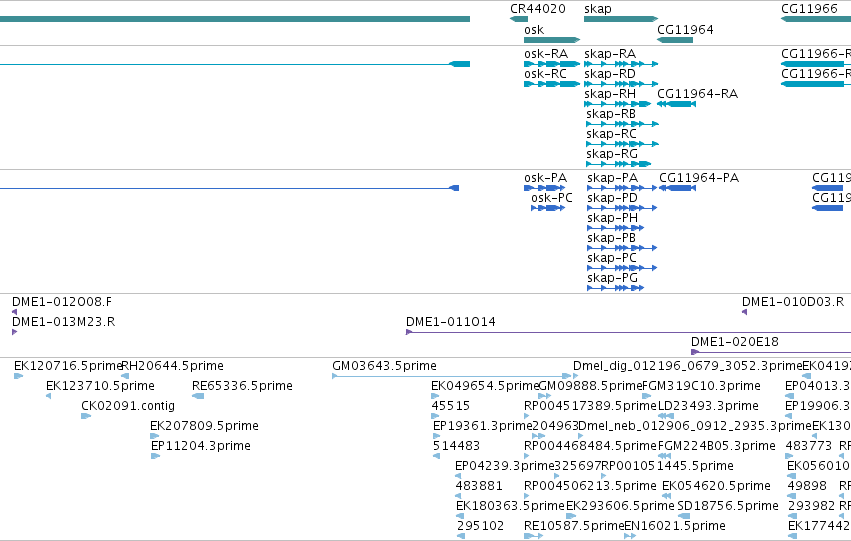Click the skap-RB transcript label
The width and height of the screenshot is (851, 541).
tap(611, 114)
